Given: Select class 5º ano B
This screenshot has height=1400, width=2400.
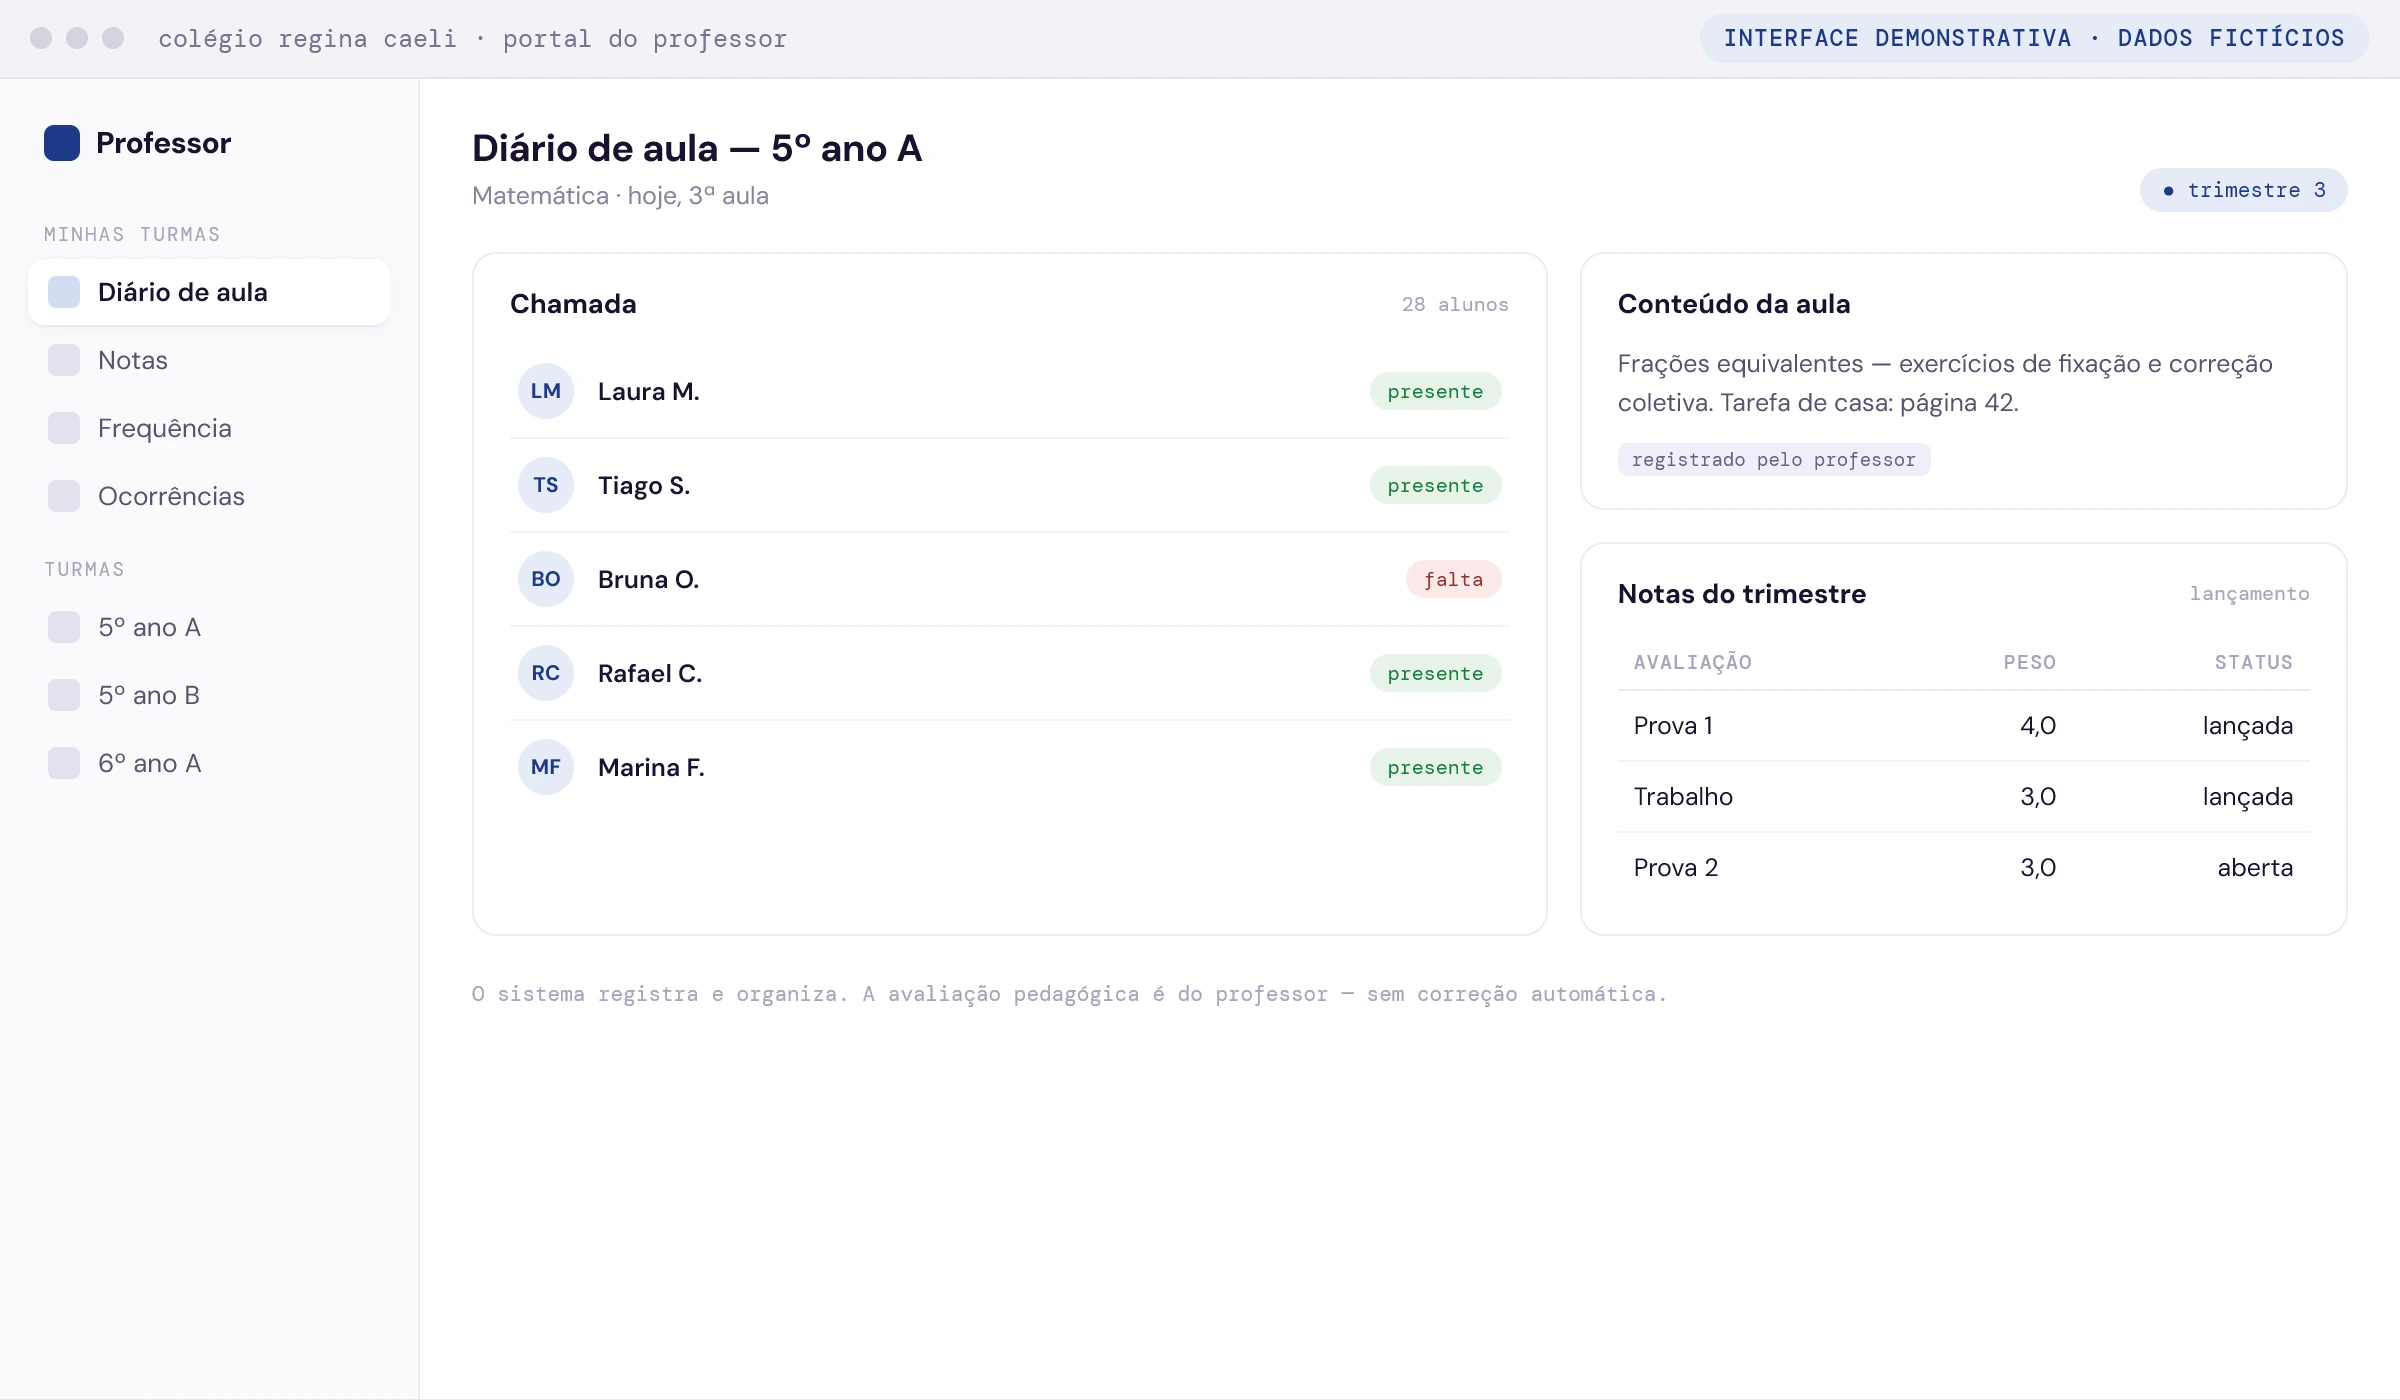Looking at the screenshot, I should (209, 695).
